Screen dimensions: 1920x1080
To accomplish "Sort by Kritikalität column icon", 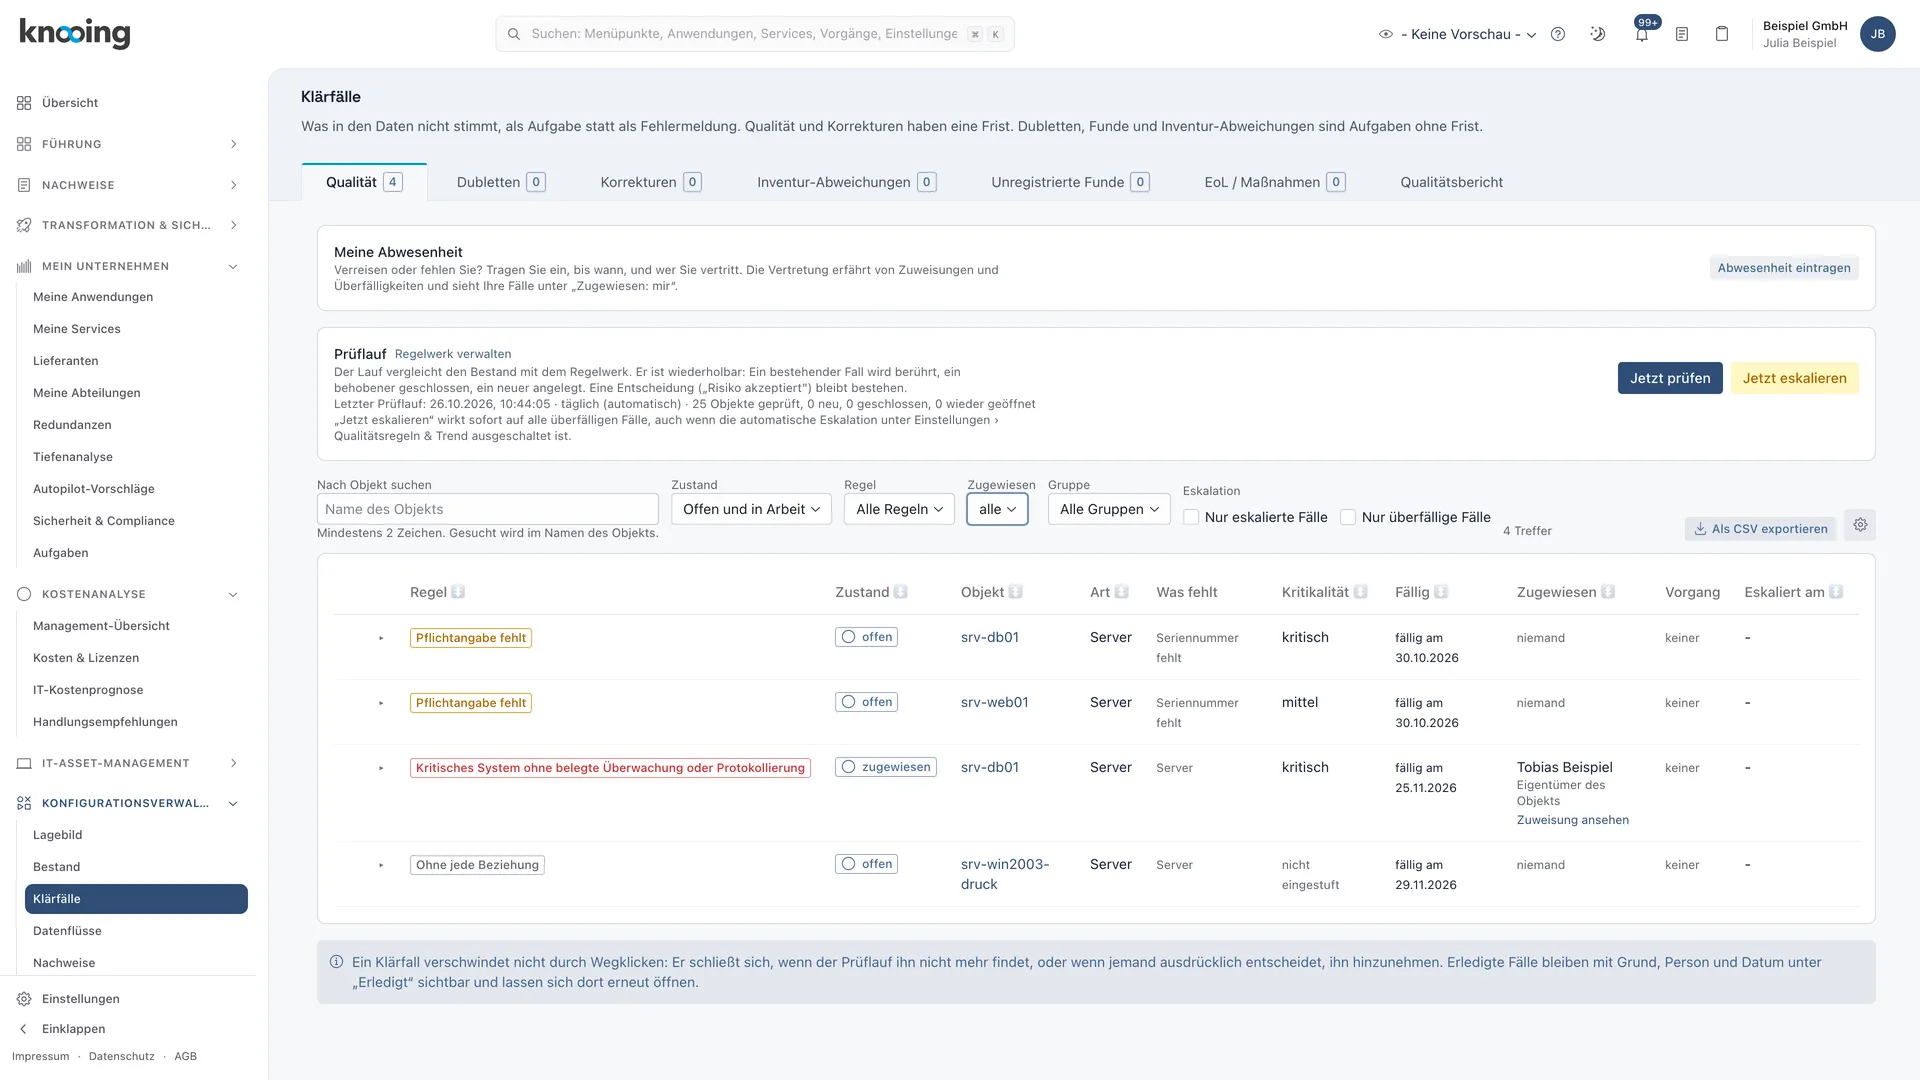I will (1361, 592).
